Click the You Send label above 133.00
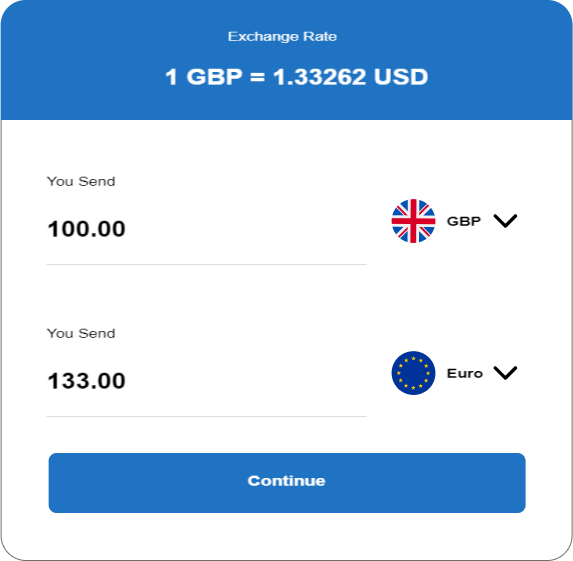 point(81,333)
